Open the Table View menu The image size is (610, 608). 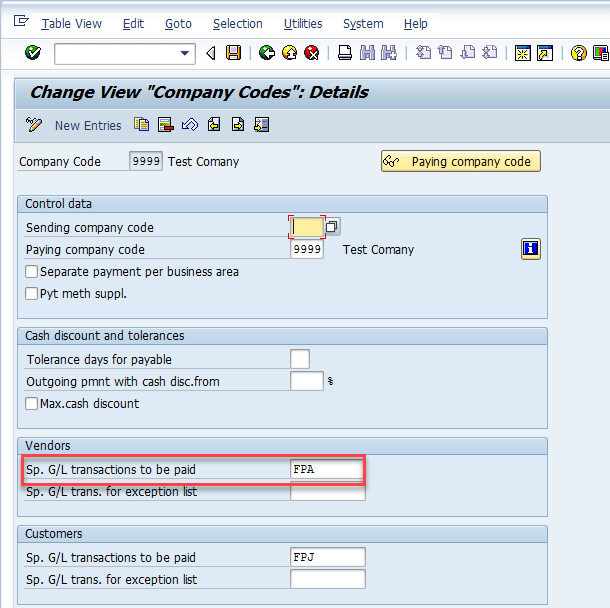72,24
